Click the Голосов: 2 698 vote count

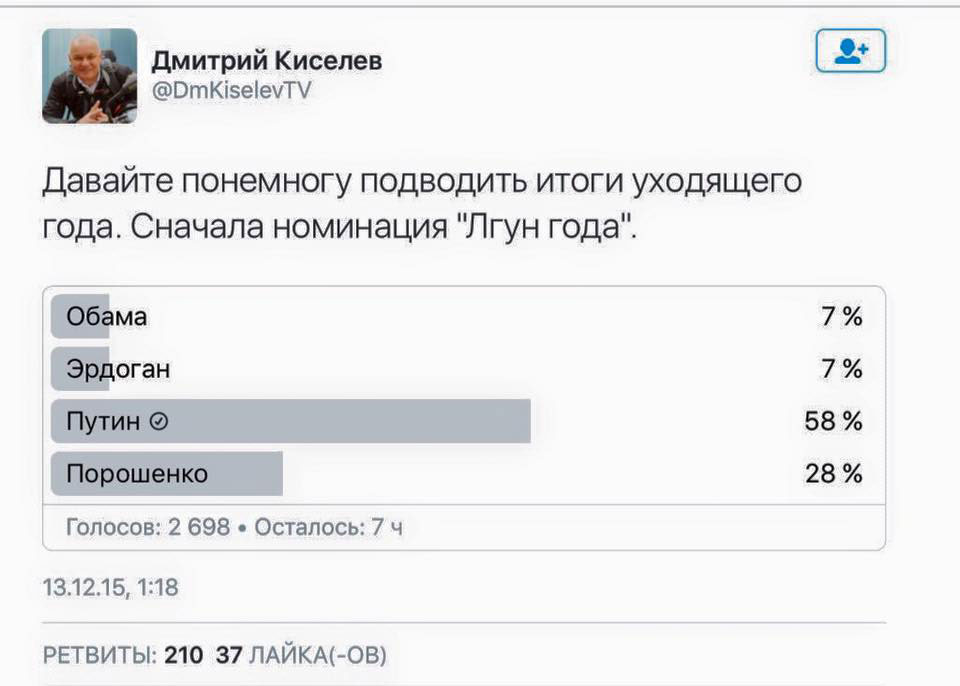pyautogui.click(x=148, y=526)
